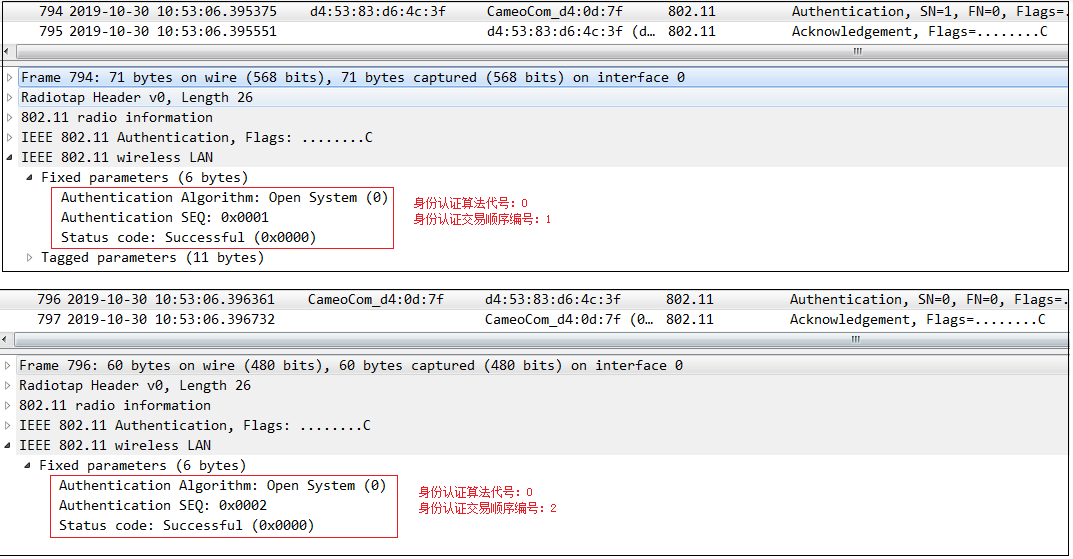The width and height of the screenshot is (1073, 559).
Task: Click 802.11 protocol cell of packet 795
Action: [692, 31]
